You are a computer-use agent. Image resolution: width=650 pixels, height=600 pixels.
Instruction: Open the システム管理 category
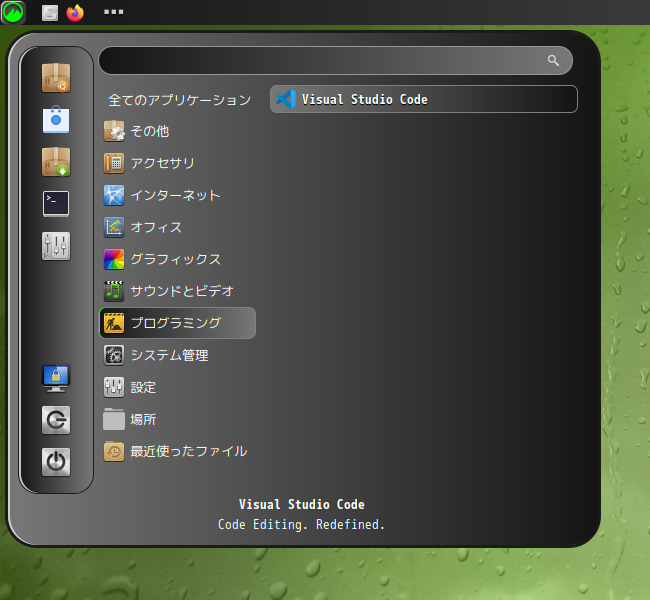(x=177, y=355)
